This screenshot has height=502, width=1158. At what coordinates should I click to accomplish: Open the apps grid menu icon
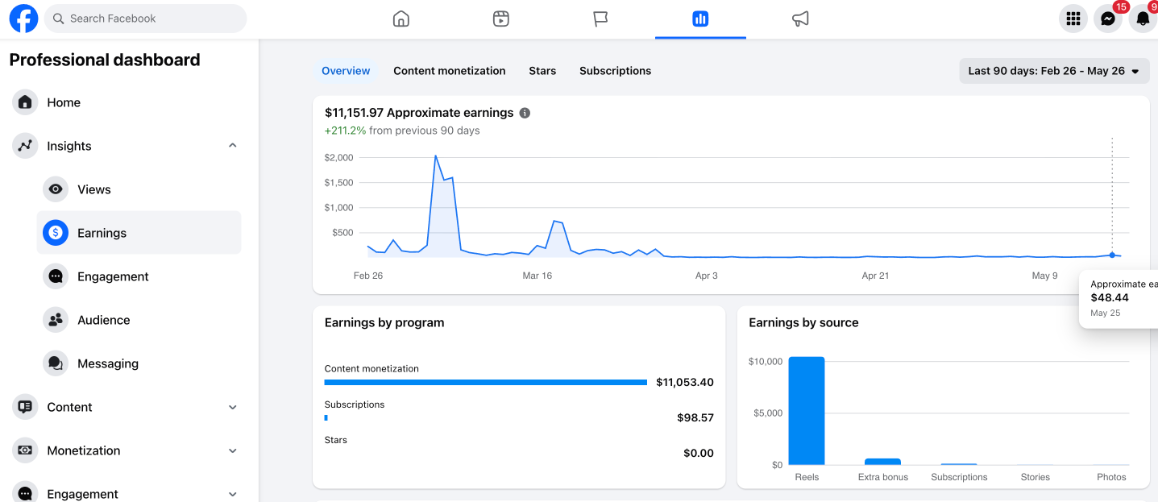coord(1074,18)
